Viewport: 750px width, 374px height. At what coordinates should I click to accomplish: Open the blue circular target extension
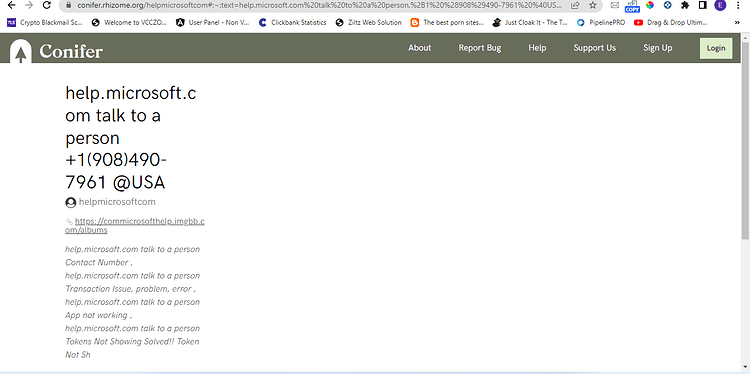coord(668,5)
